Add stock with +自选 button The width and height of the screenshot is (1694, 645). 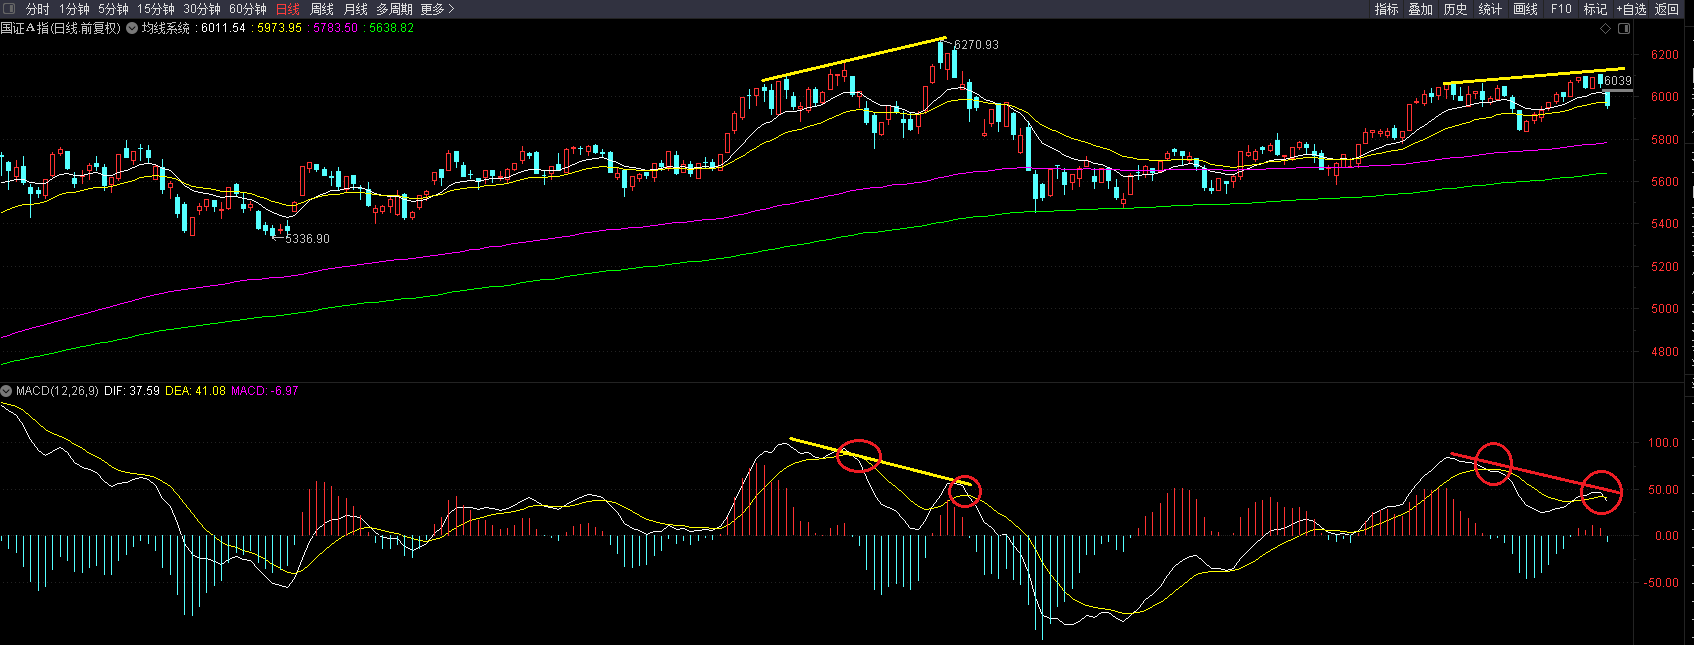1631,9
